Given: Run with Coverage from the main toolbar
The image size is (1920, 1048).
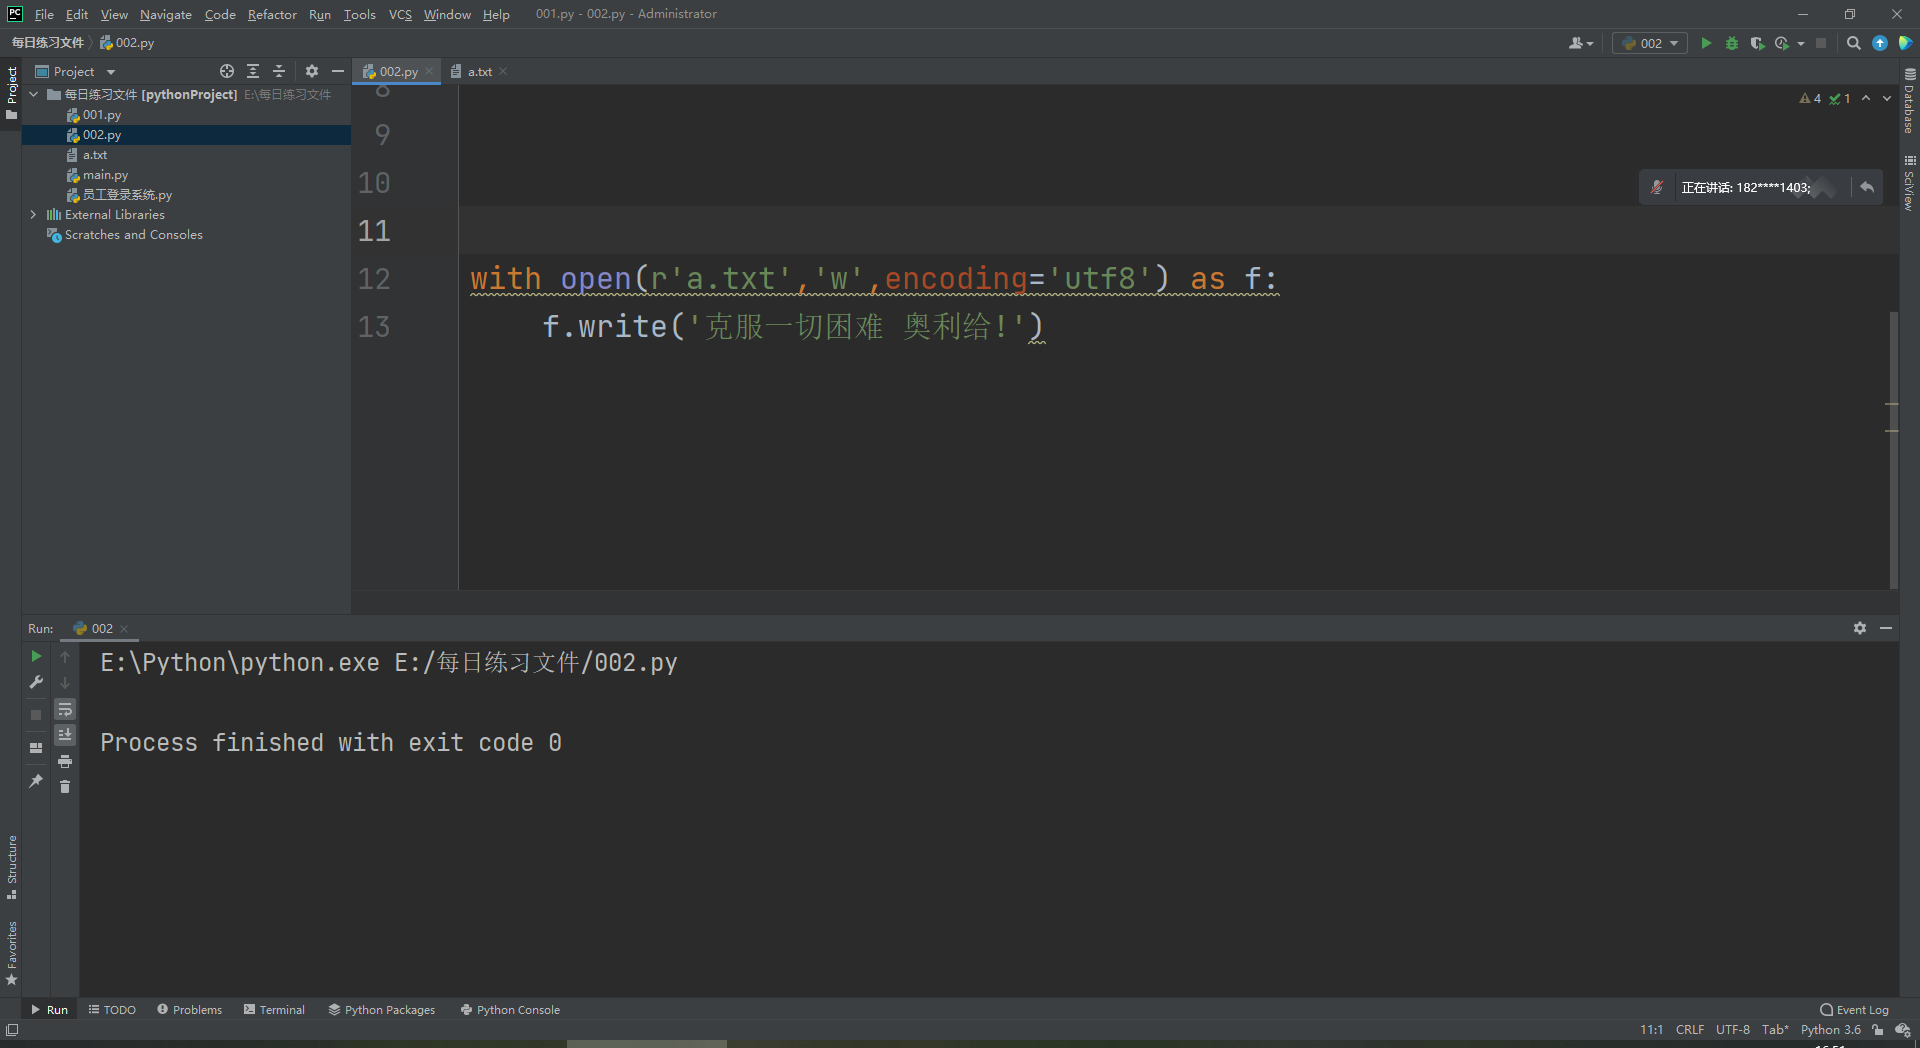Looking at the screenshot, I should pyautogui.click(x=1757, y=43).
